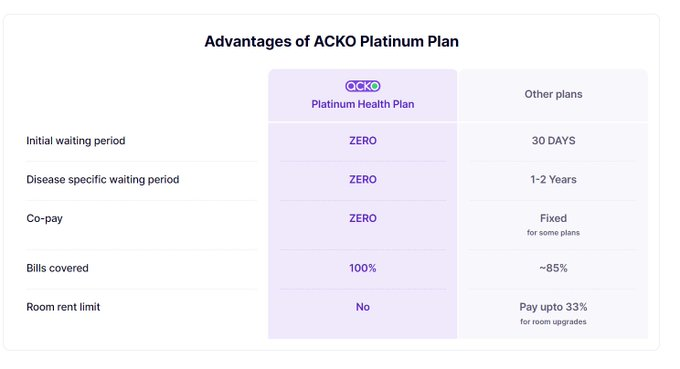This screenshot has height=369, width=680.
Task: Click the for room upgrades note
Action: click(553, 322)
